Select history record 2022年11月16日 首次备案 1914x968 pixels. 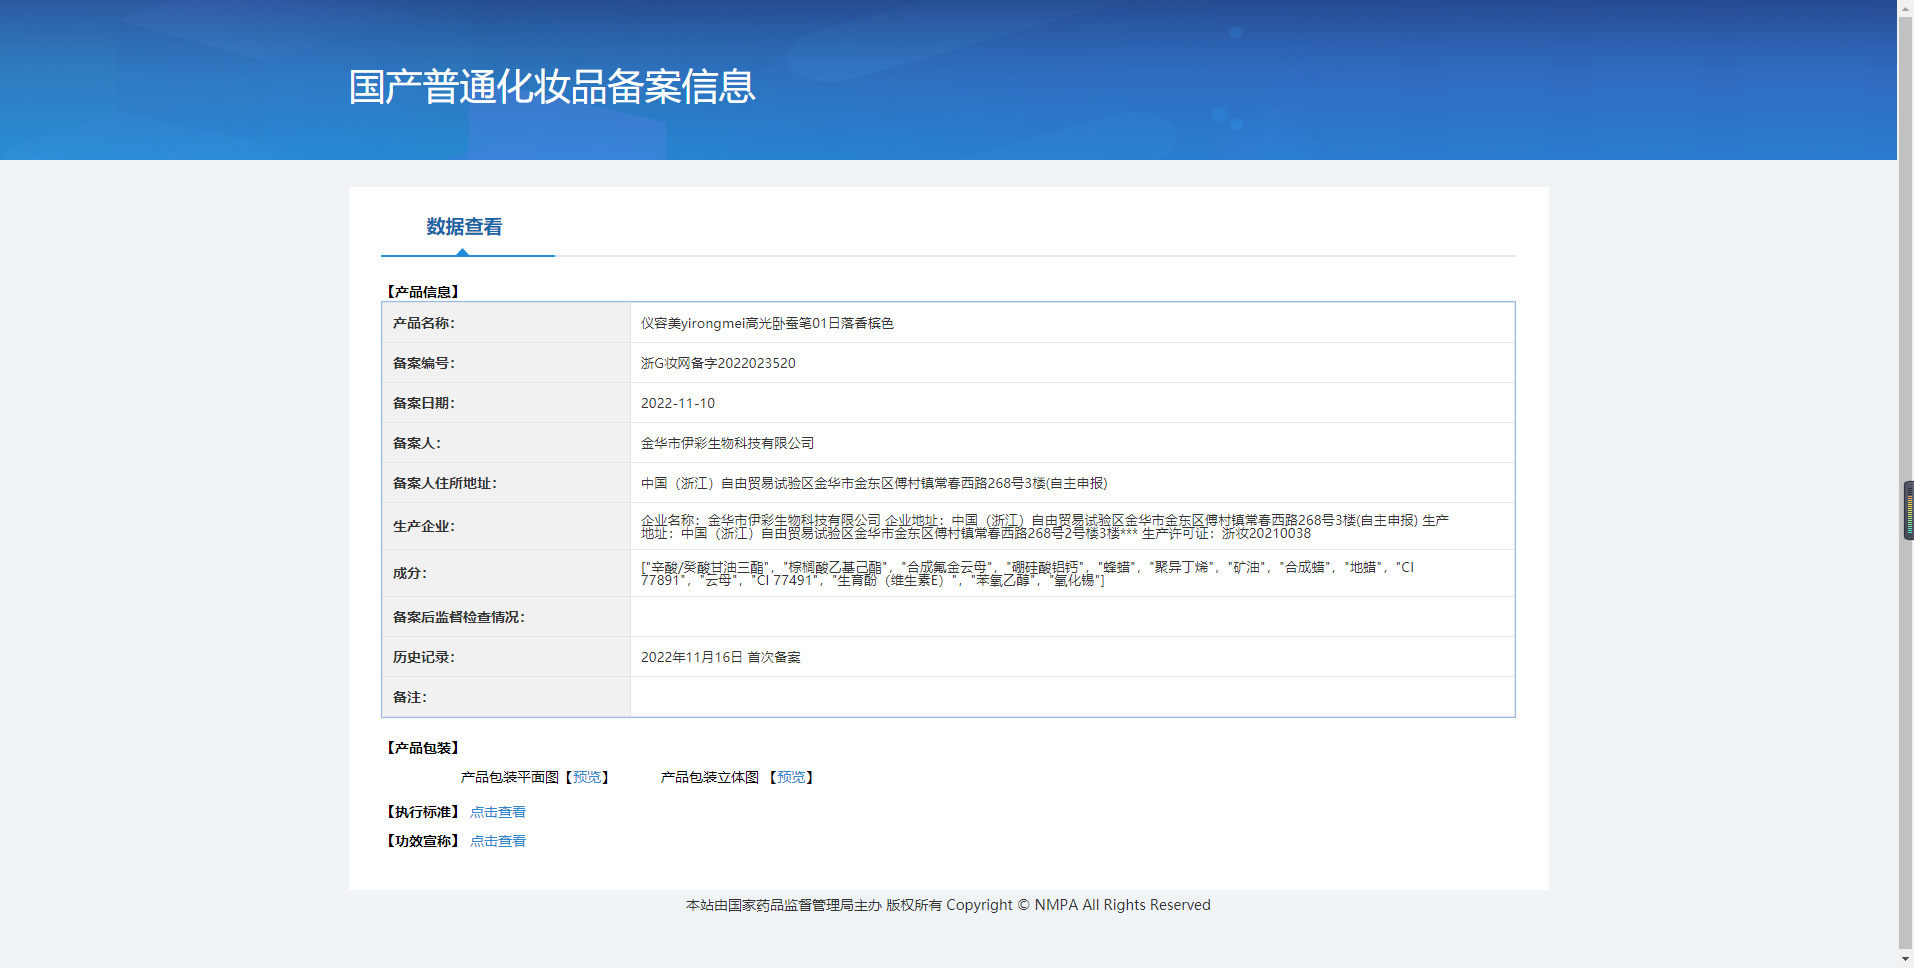click(x=721, y=657)
